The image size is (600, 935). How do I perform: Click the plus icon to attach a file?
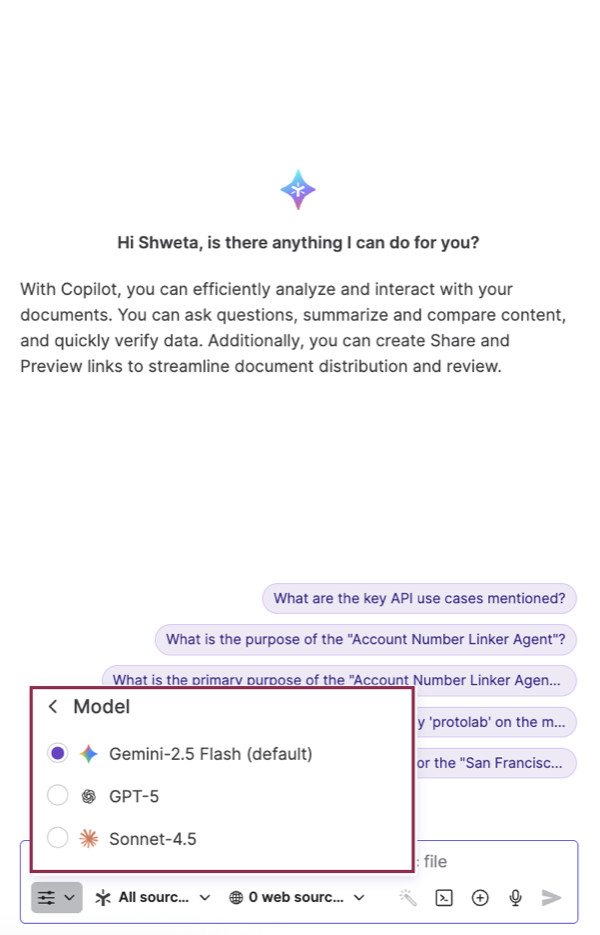(x=480, y=897)
